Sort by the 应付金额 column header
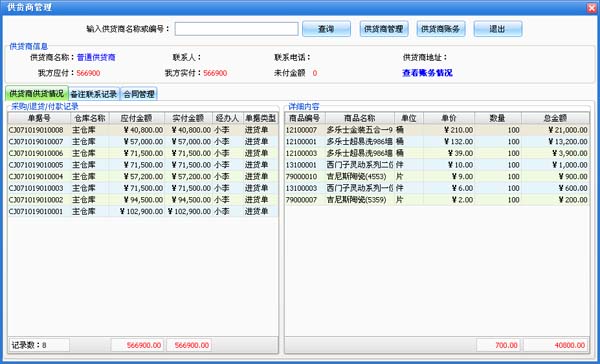This screenshot has height=364, width=600. (137, 118)
